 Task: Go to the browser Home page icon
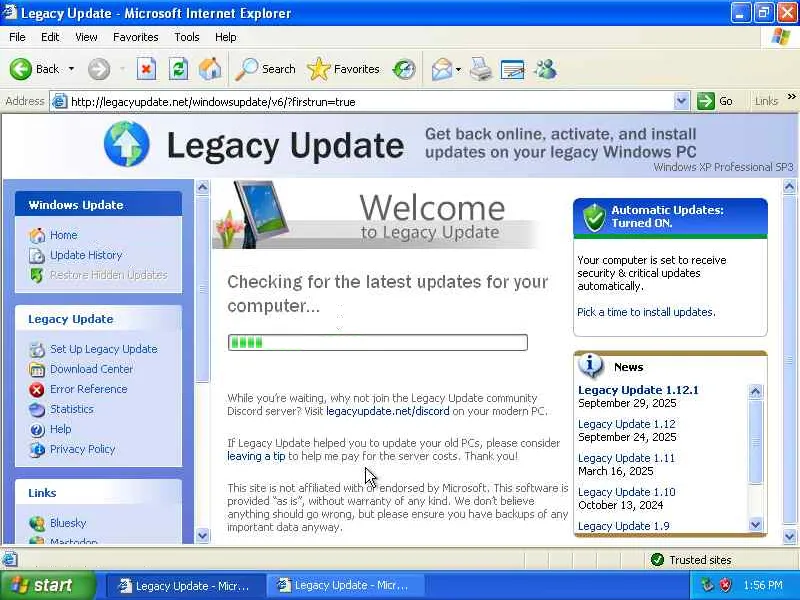210,69
